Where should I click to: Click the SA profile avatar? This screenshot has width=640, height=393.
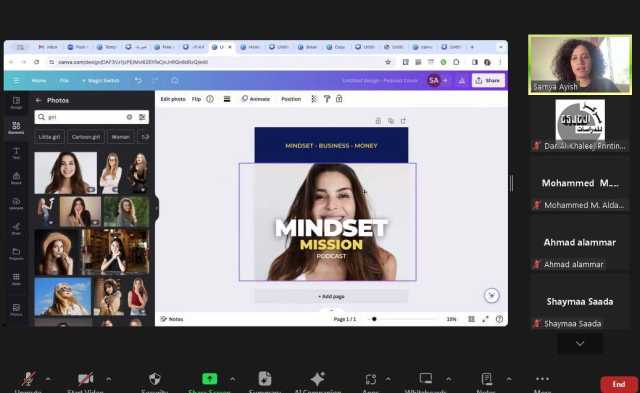point(433,80)
